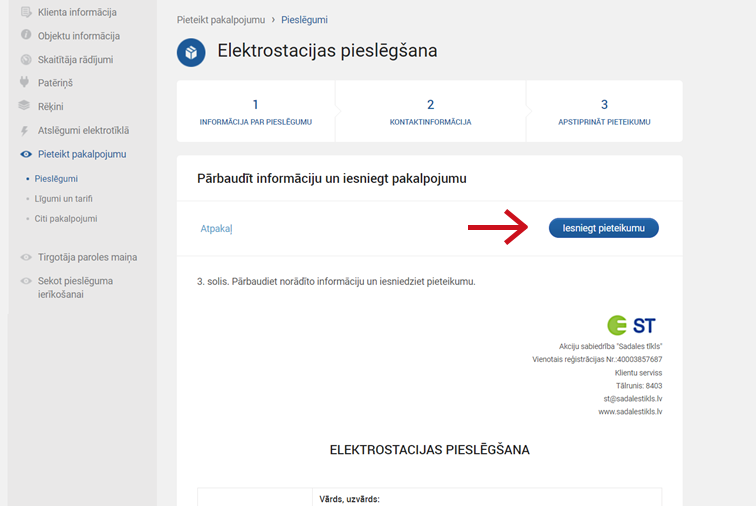
Task: Submit with Iesniegt pieteikumu button
Action: point(604,228)
